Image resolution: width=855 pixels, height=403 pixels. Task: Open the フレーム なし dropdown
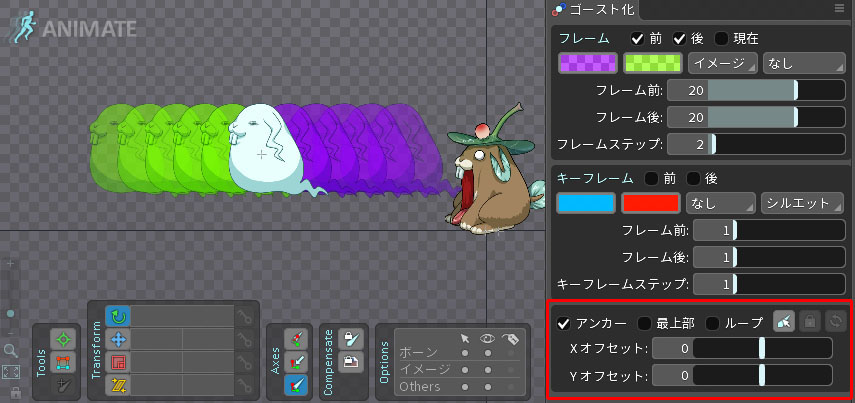tap(804, 63)
